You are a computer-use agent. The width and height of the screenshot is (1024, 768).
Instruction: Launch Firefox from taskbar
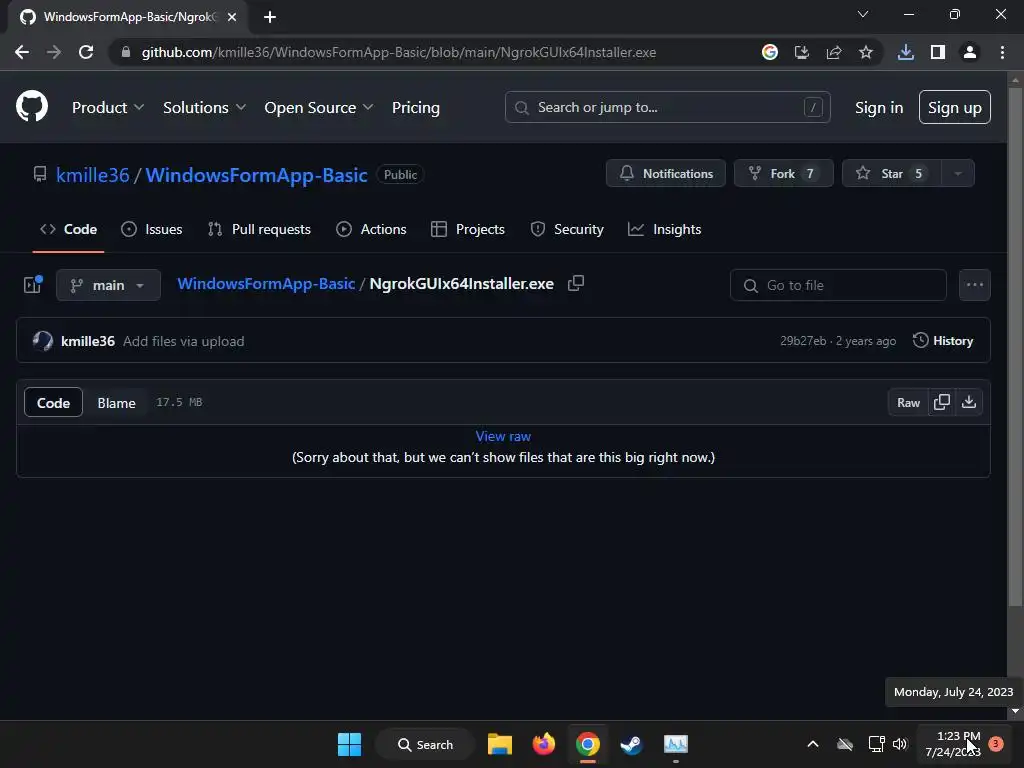pyautogui.click(x=543, y=744)
